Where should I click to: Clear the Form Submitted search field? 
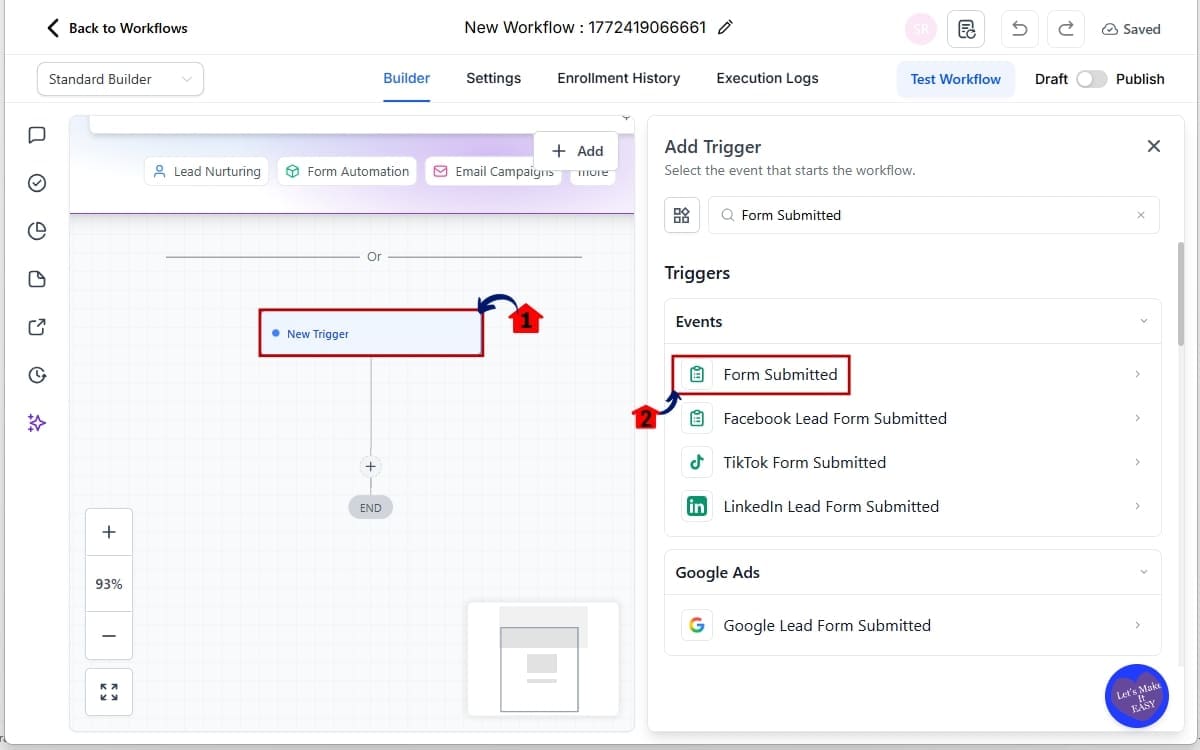tap(1140, 215)
